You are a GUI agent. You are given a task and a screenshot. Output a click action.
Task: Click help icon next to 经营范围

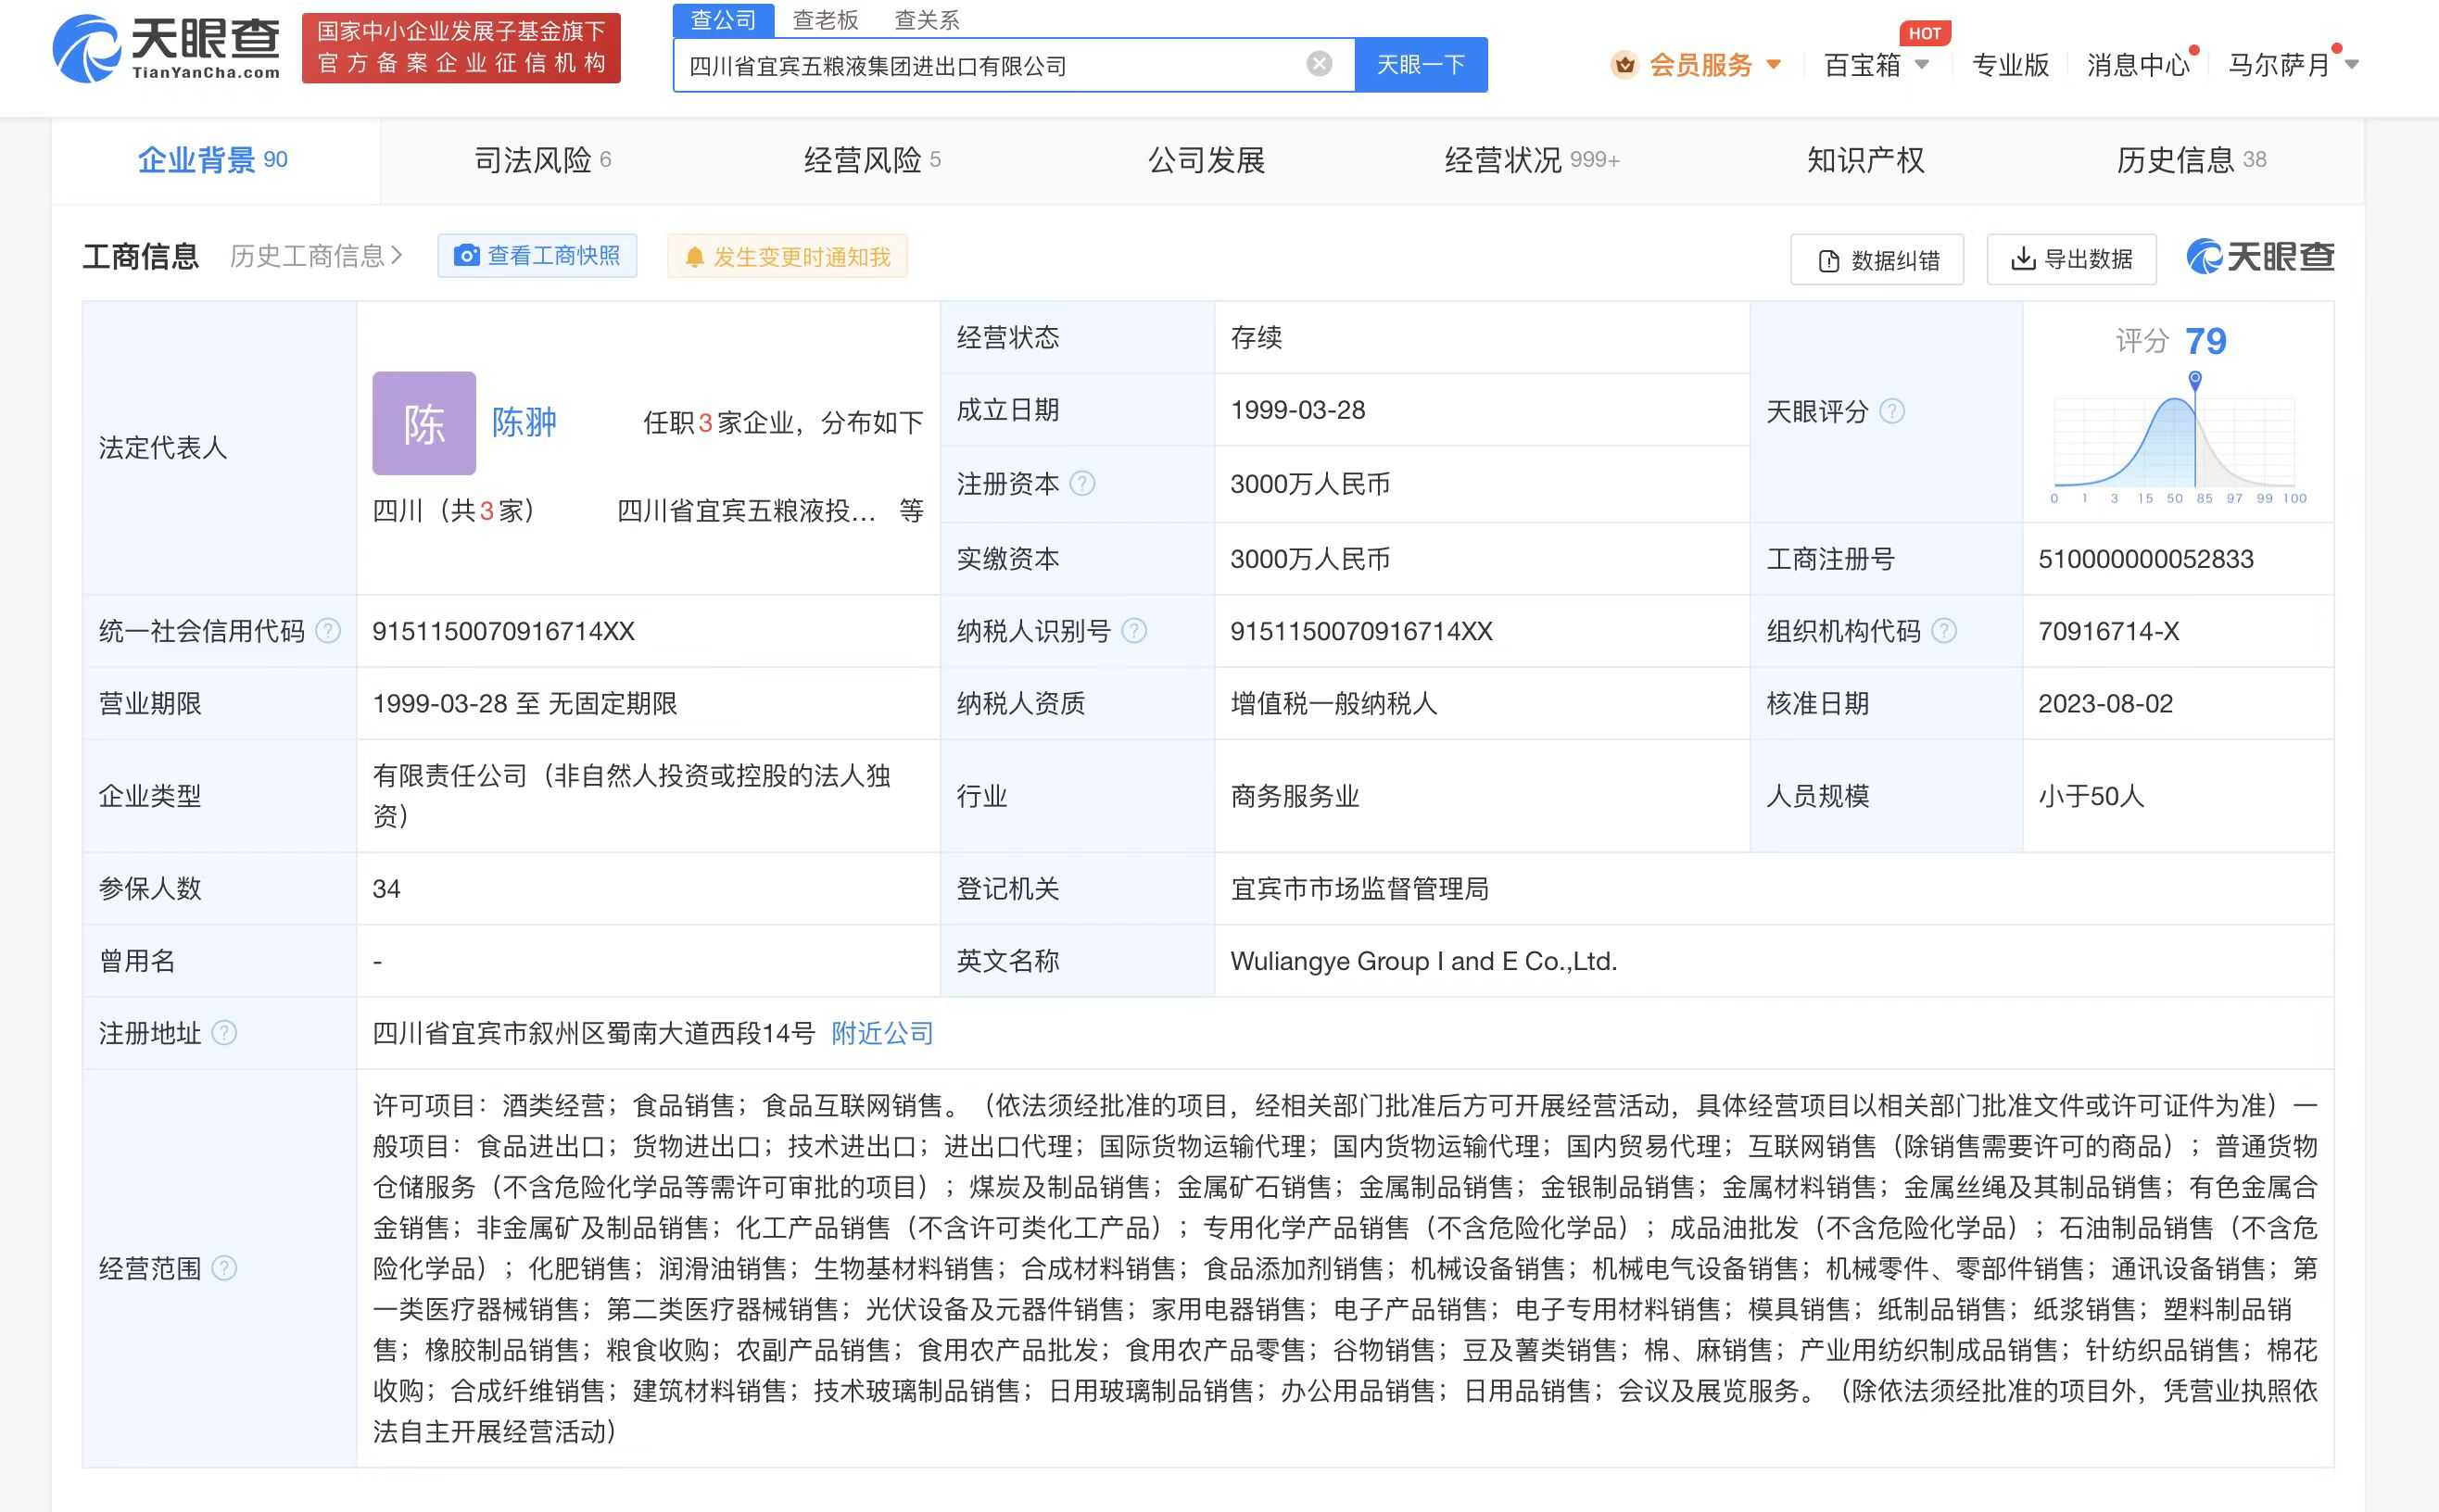225,1268
